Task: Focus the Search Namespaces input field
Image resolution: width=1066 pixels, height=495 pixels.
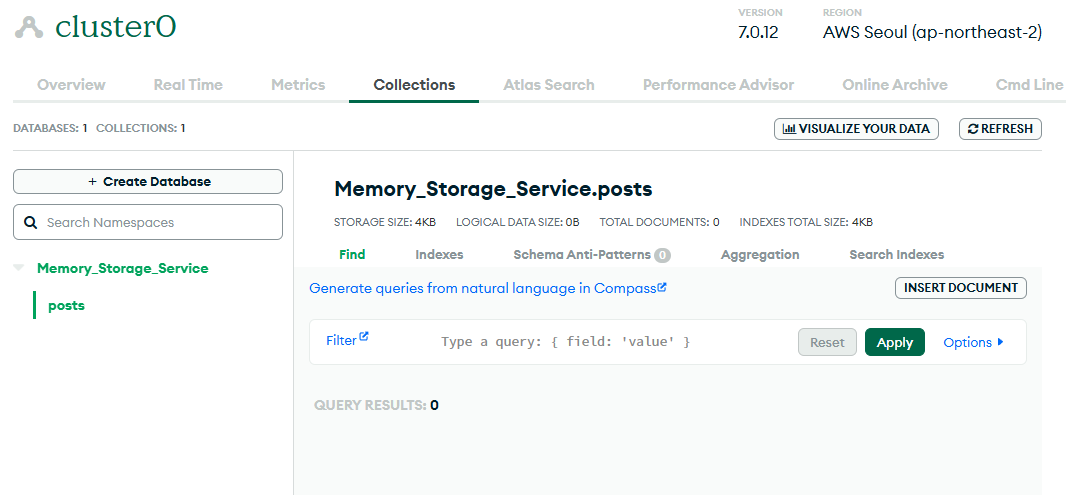Action: tap(148, 222)
